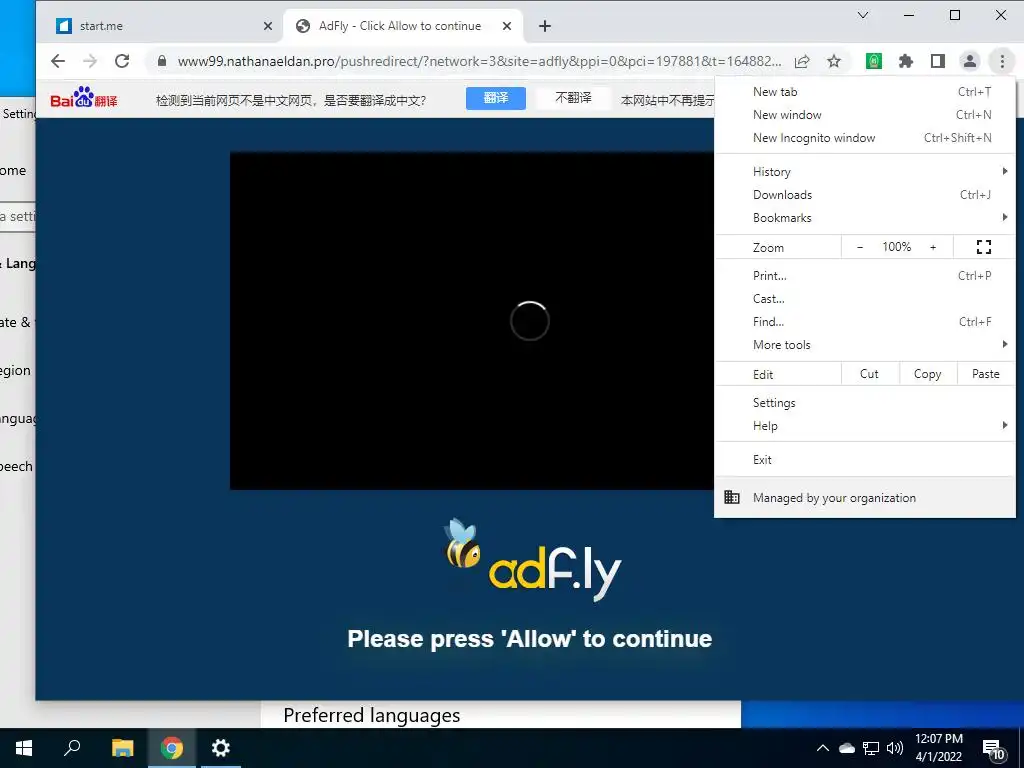Open the profile avatar menu

(970, 61)
